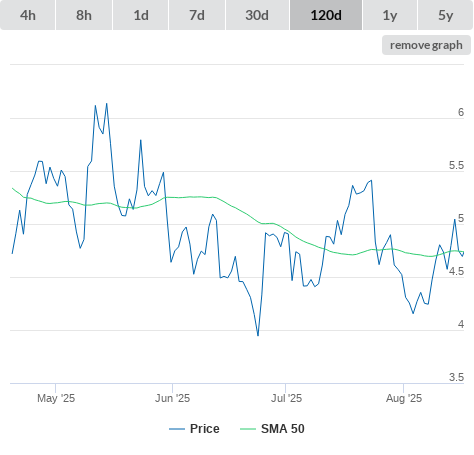Click the 5.5 y-axis value label
This screenshot has height=455, width=474.
[456, 165]
